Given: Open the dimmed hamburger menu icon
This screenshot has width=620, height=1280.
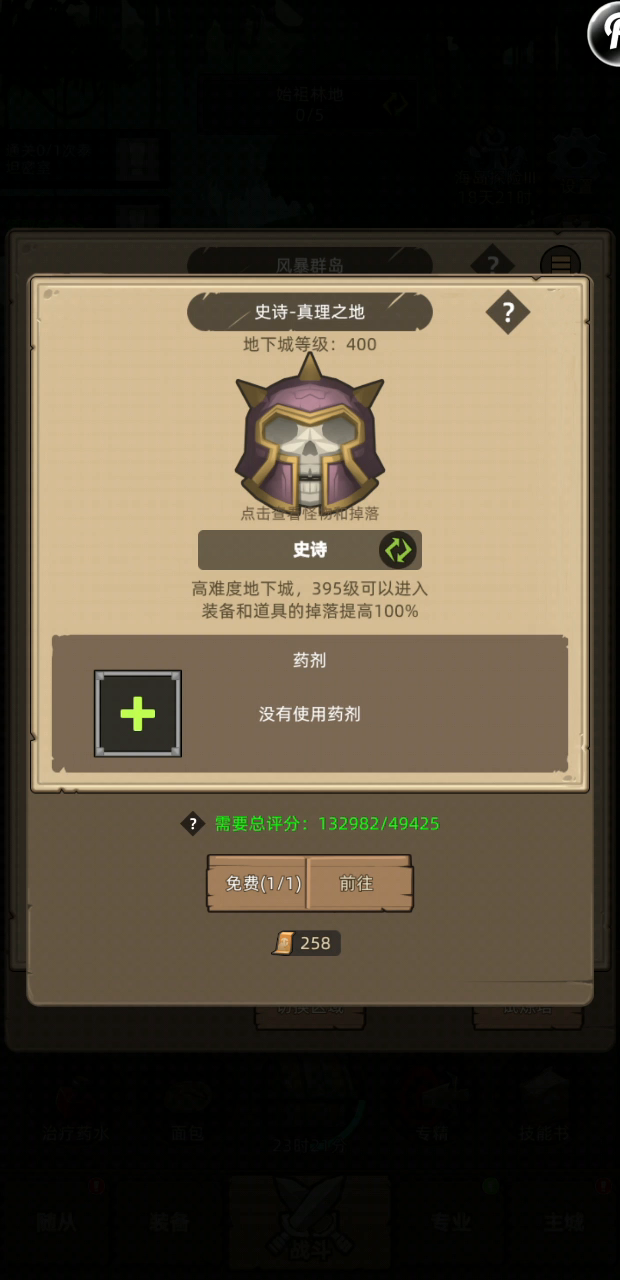Looking at the screenshot, I should [x=560, y=264].
